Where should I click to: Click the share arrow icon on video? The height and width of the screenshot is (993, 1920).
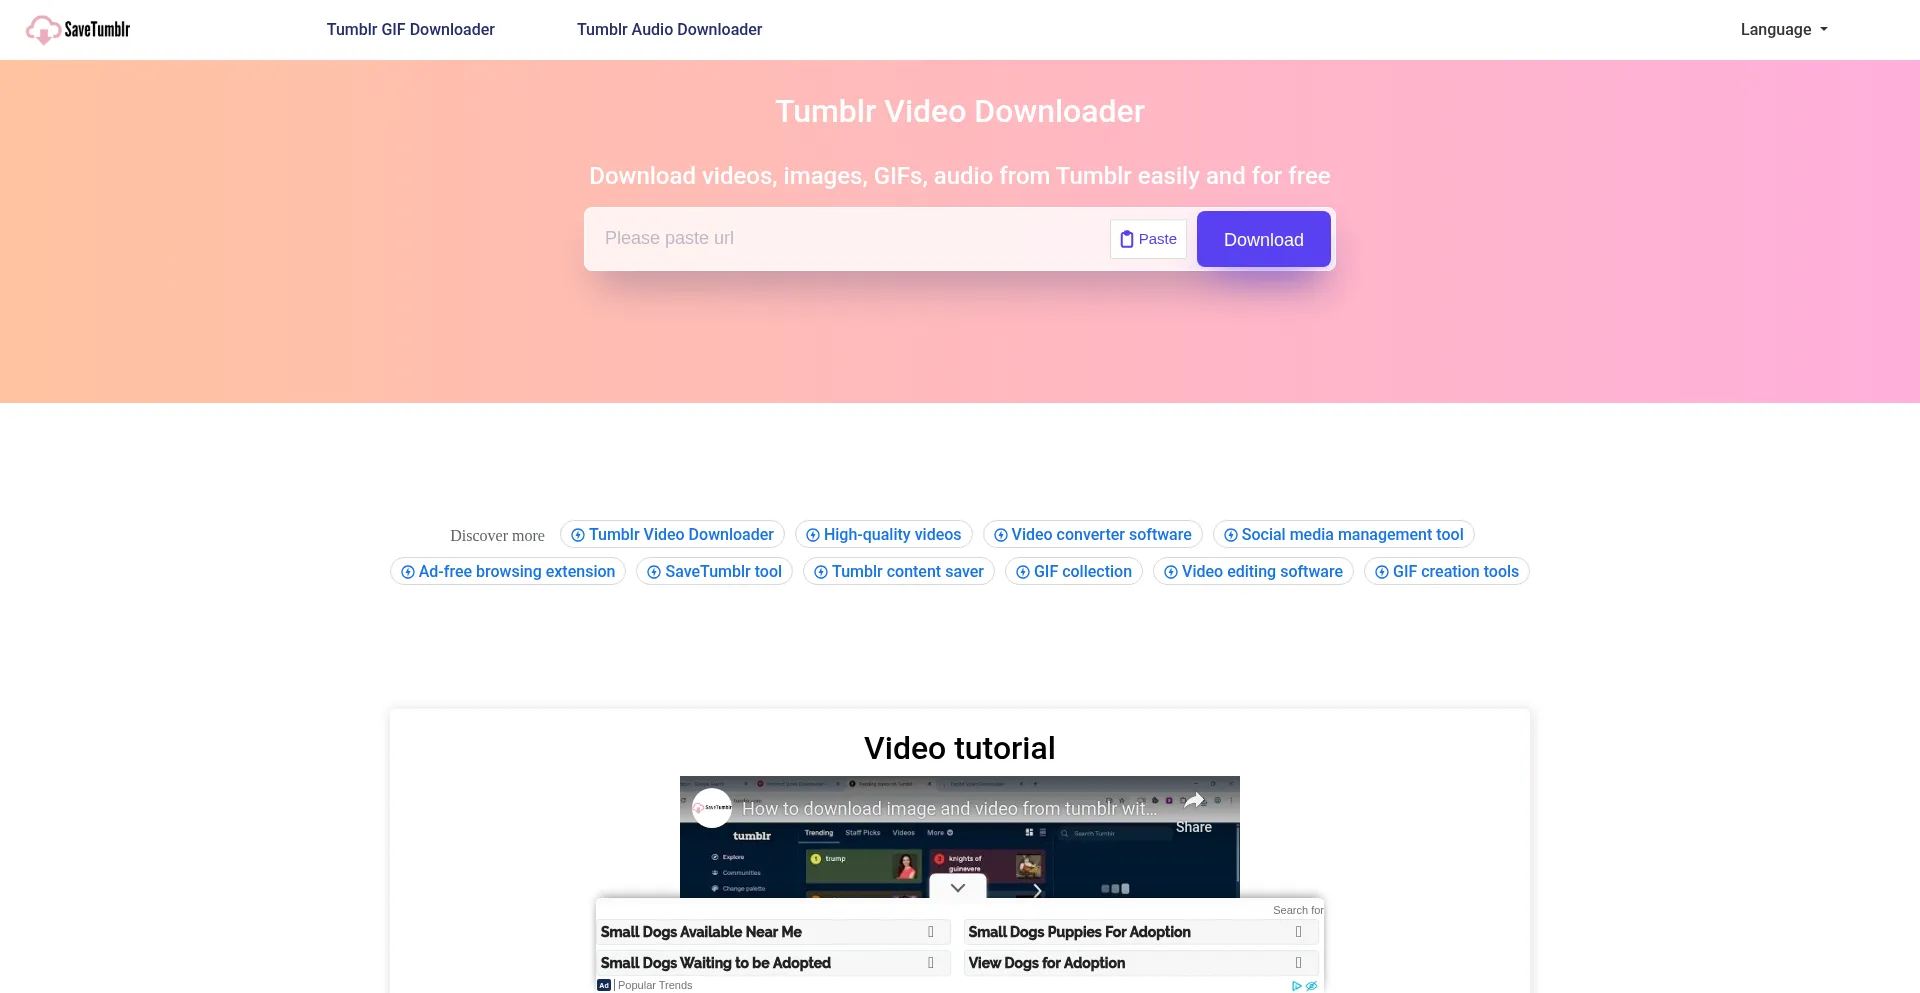point(1194,801)
